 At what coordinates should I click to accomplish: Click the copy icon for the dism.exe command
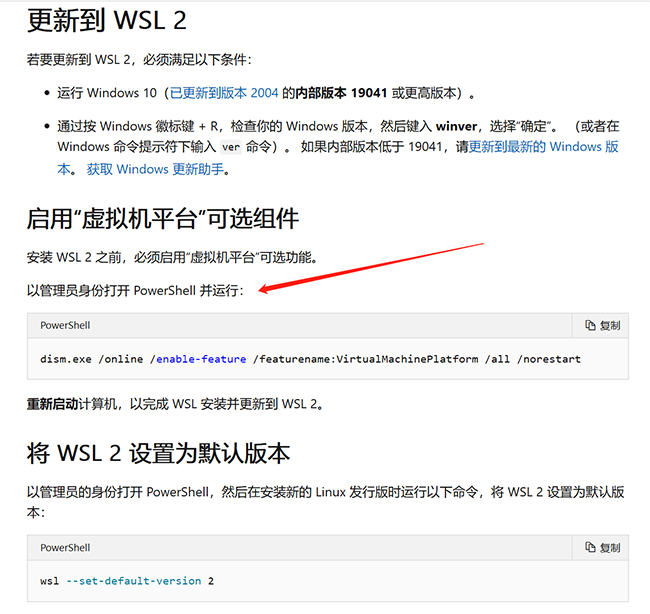tap(590, 325)
